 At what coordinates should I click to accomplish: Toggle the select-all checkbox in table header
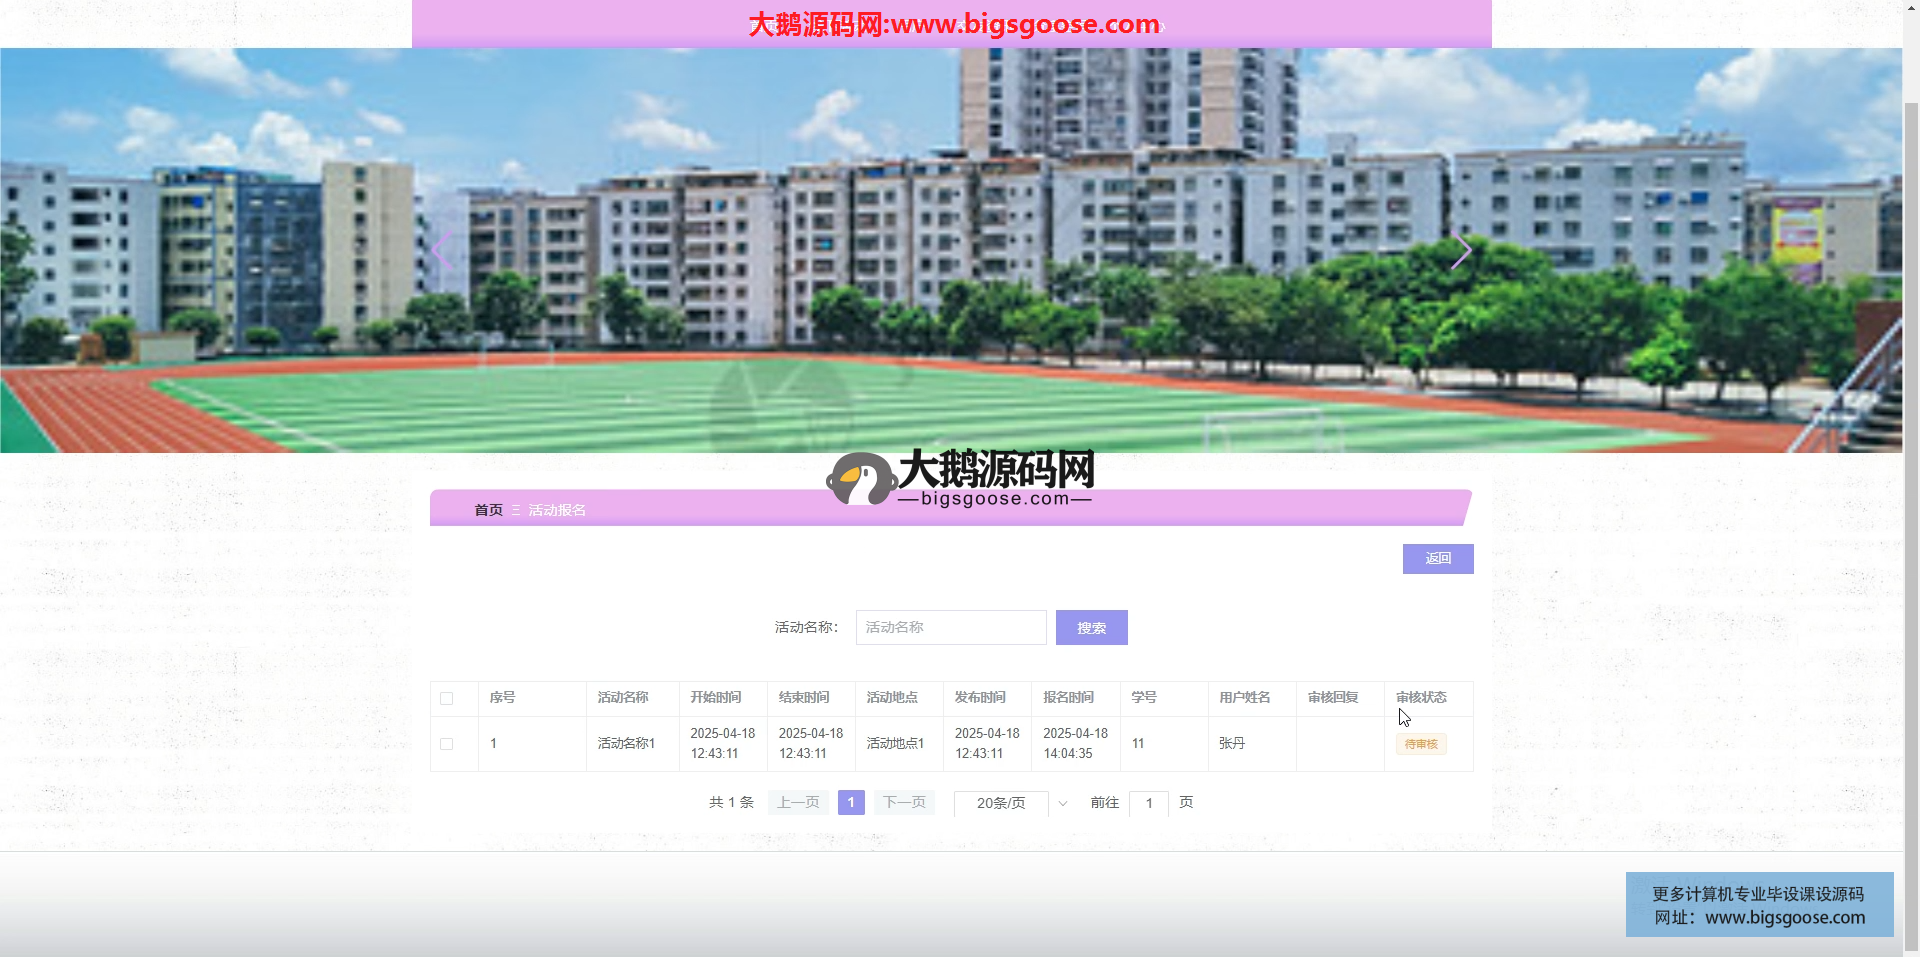click(447, 699)
